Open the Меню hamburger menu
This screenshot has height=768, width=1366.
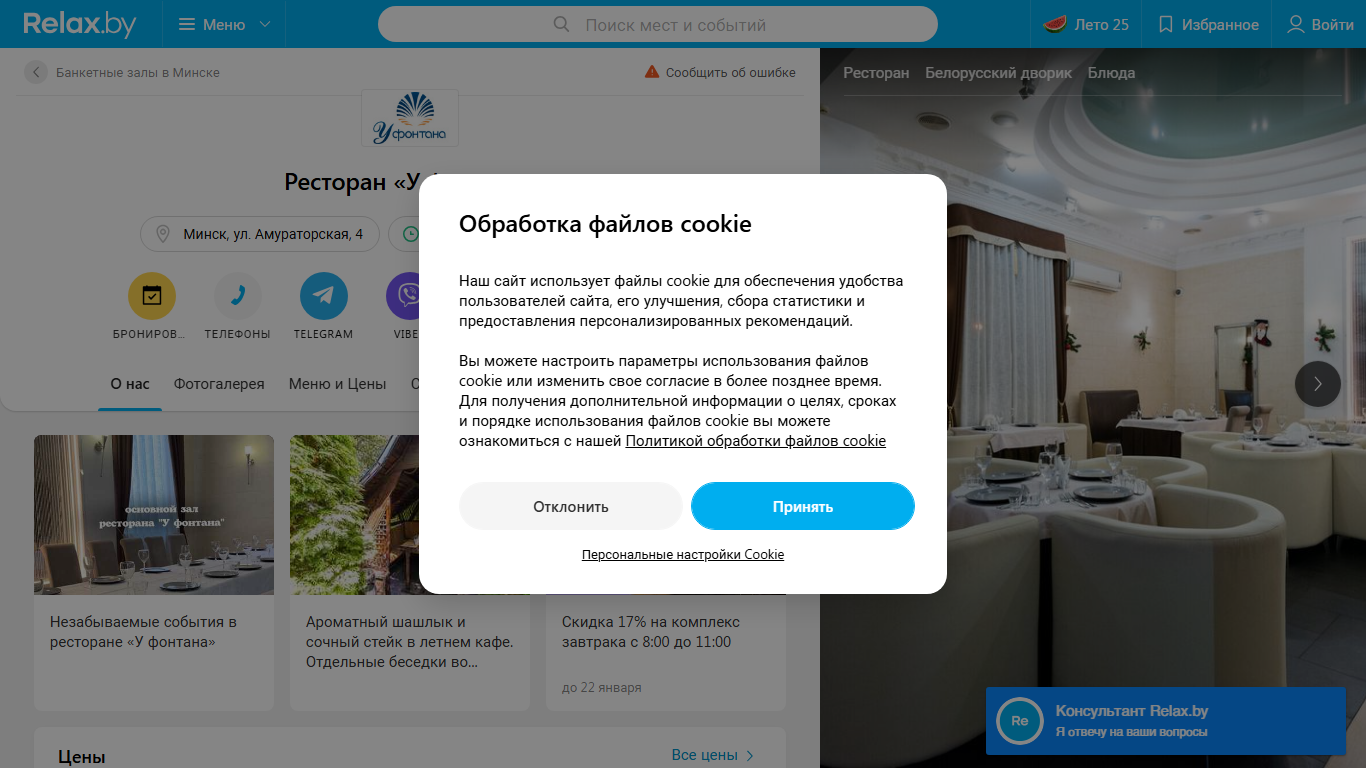pos(224,24)
